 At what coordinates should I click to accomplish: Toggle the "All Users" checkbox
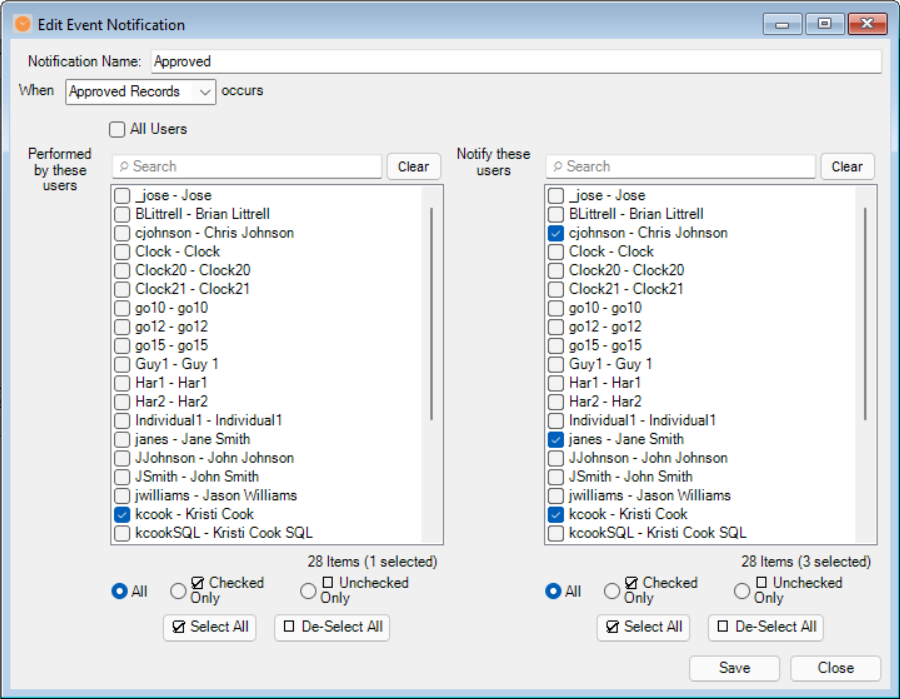tap(117, 130)
